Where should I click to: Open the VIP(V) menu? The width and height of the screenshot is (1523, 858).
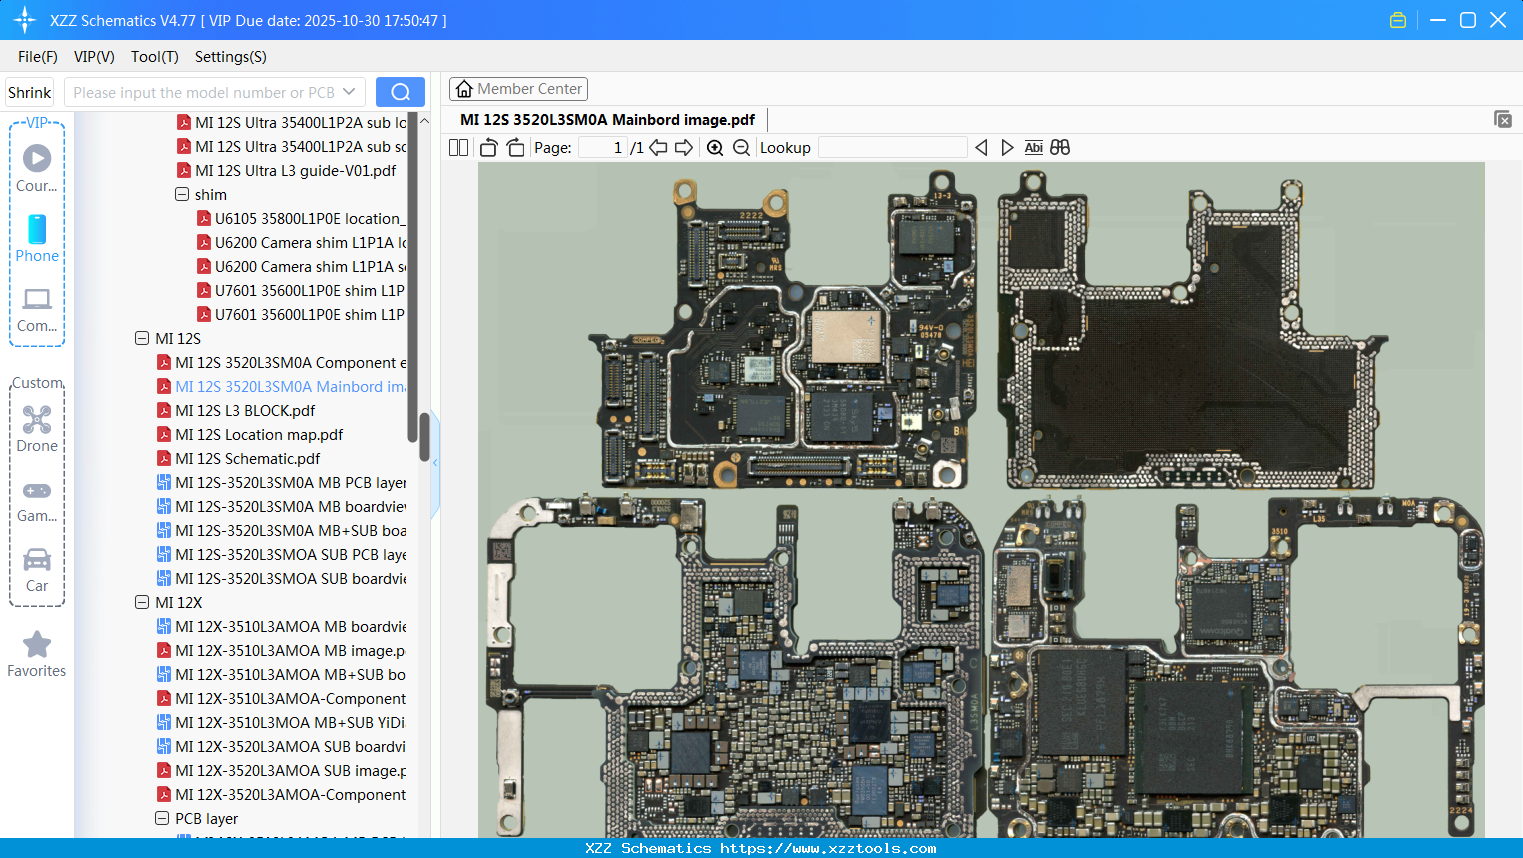coord(93,57)
